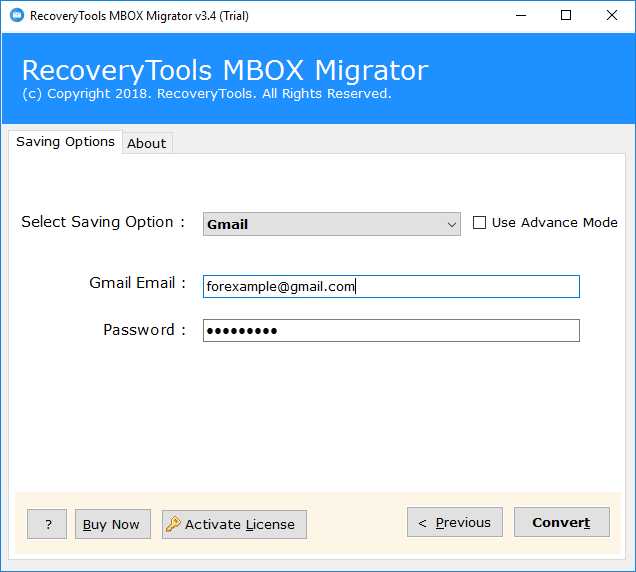Go back with the Previous button
This screenshot has width=636, height=572.
[455, 522]
